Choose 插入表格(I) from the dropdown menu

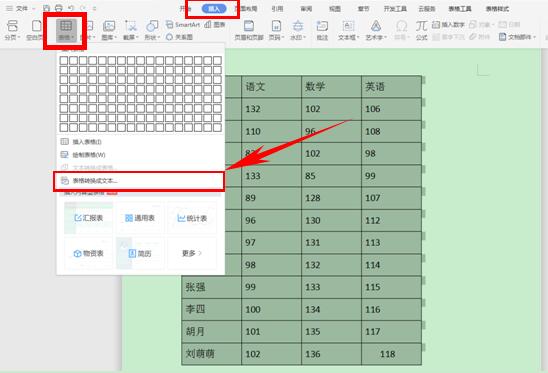click(x=140, y=142)
